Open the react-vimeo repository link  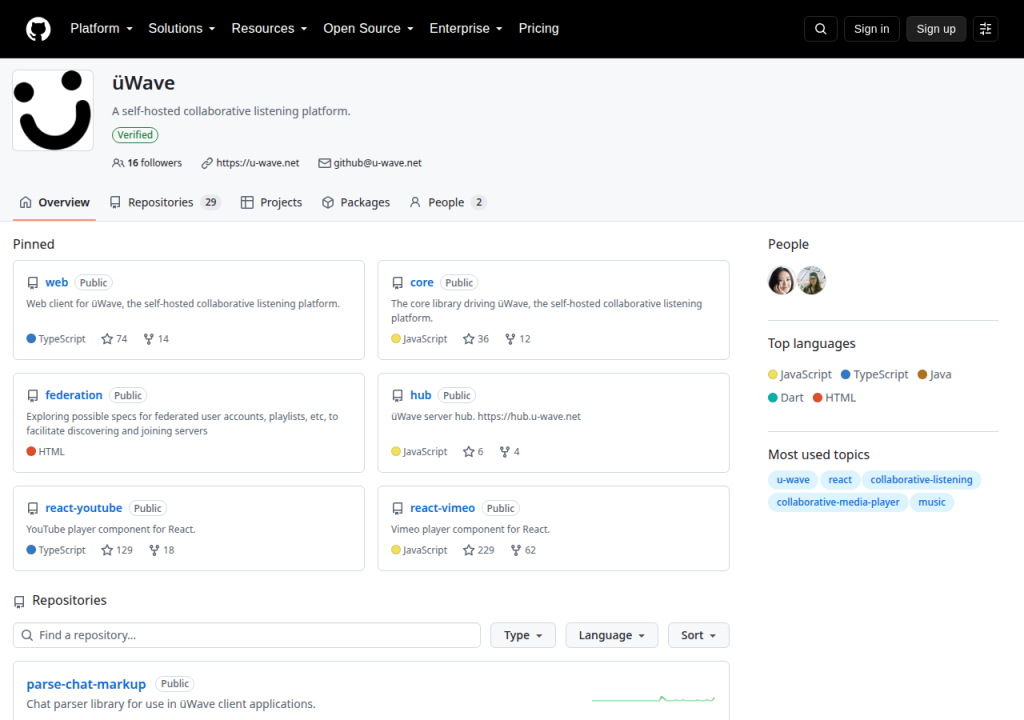pos(442,508)
